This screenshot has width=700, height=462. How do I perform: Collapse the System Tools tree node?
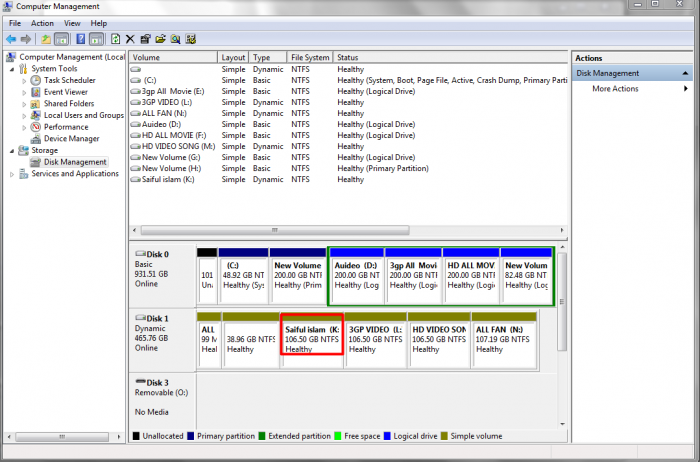(12, 69)
